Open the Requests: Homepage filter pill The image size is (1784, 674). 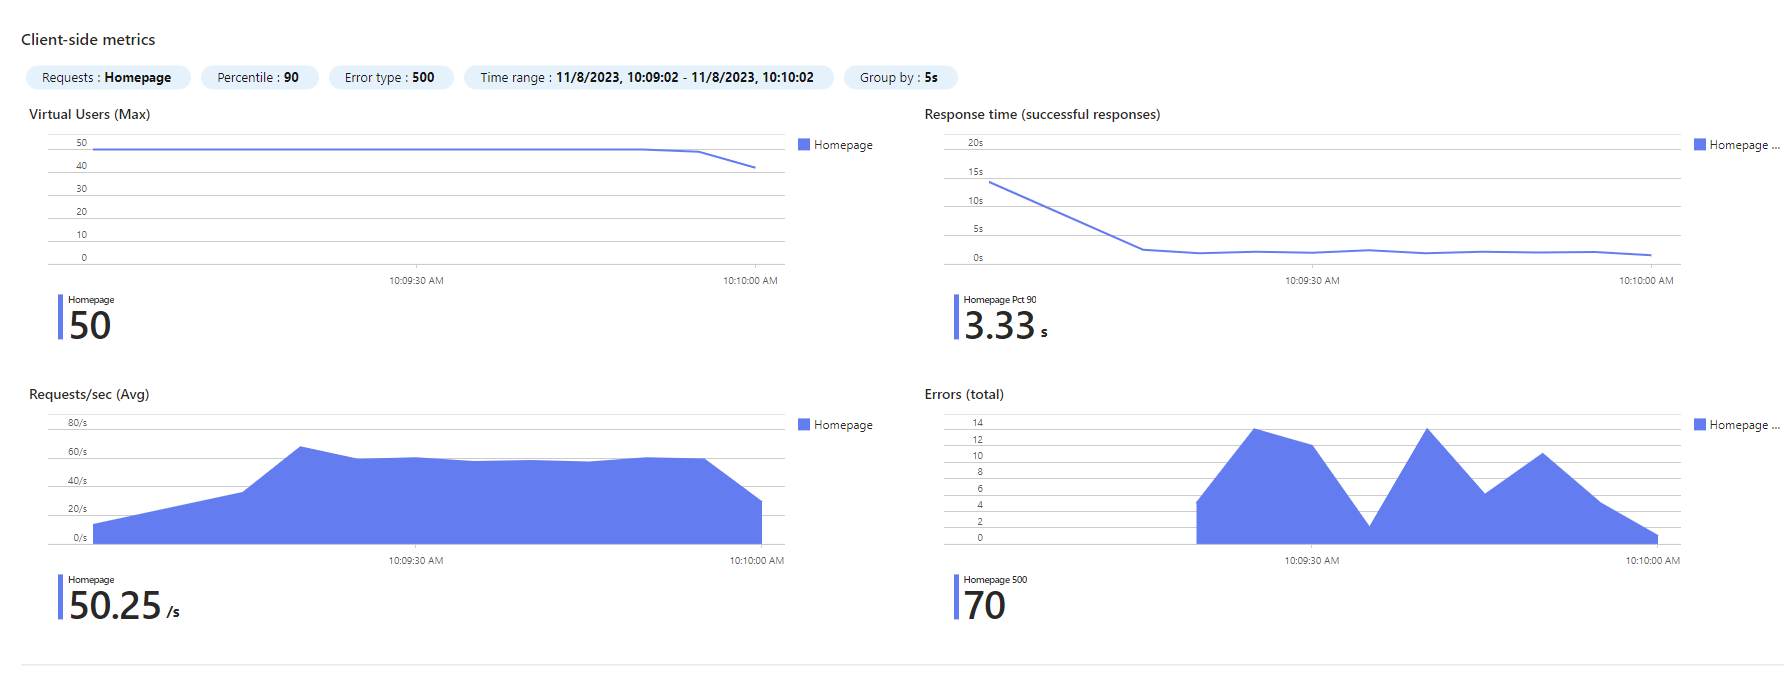tap(107, 77)
